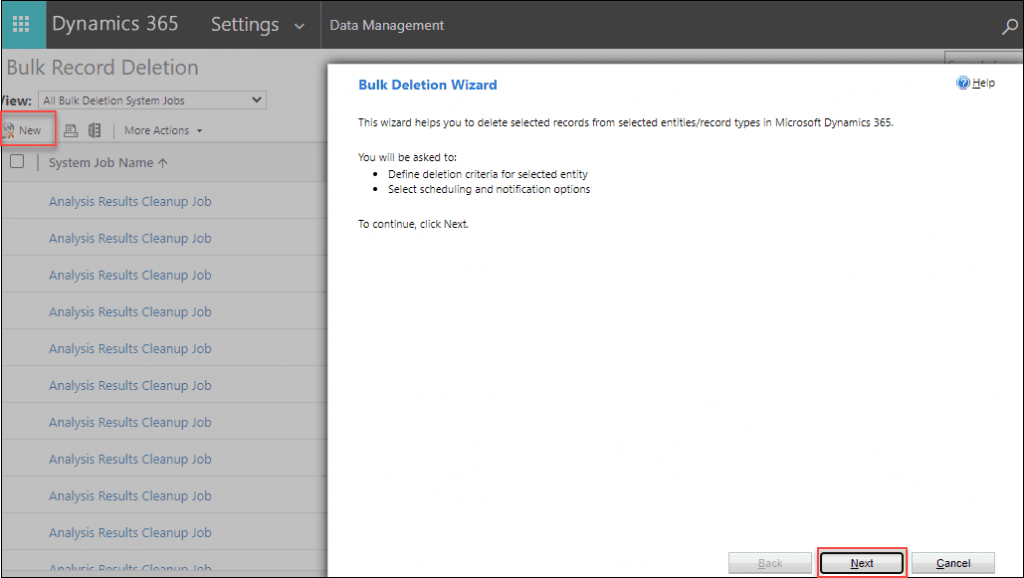
Task: Click 'To continue, click Next.' text
Action: coord(413,224)
